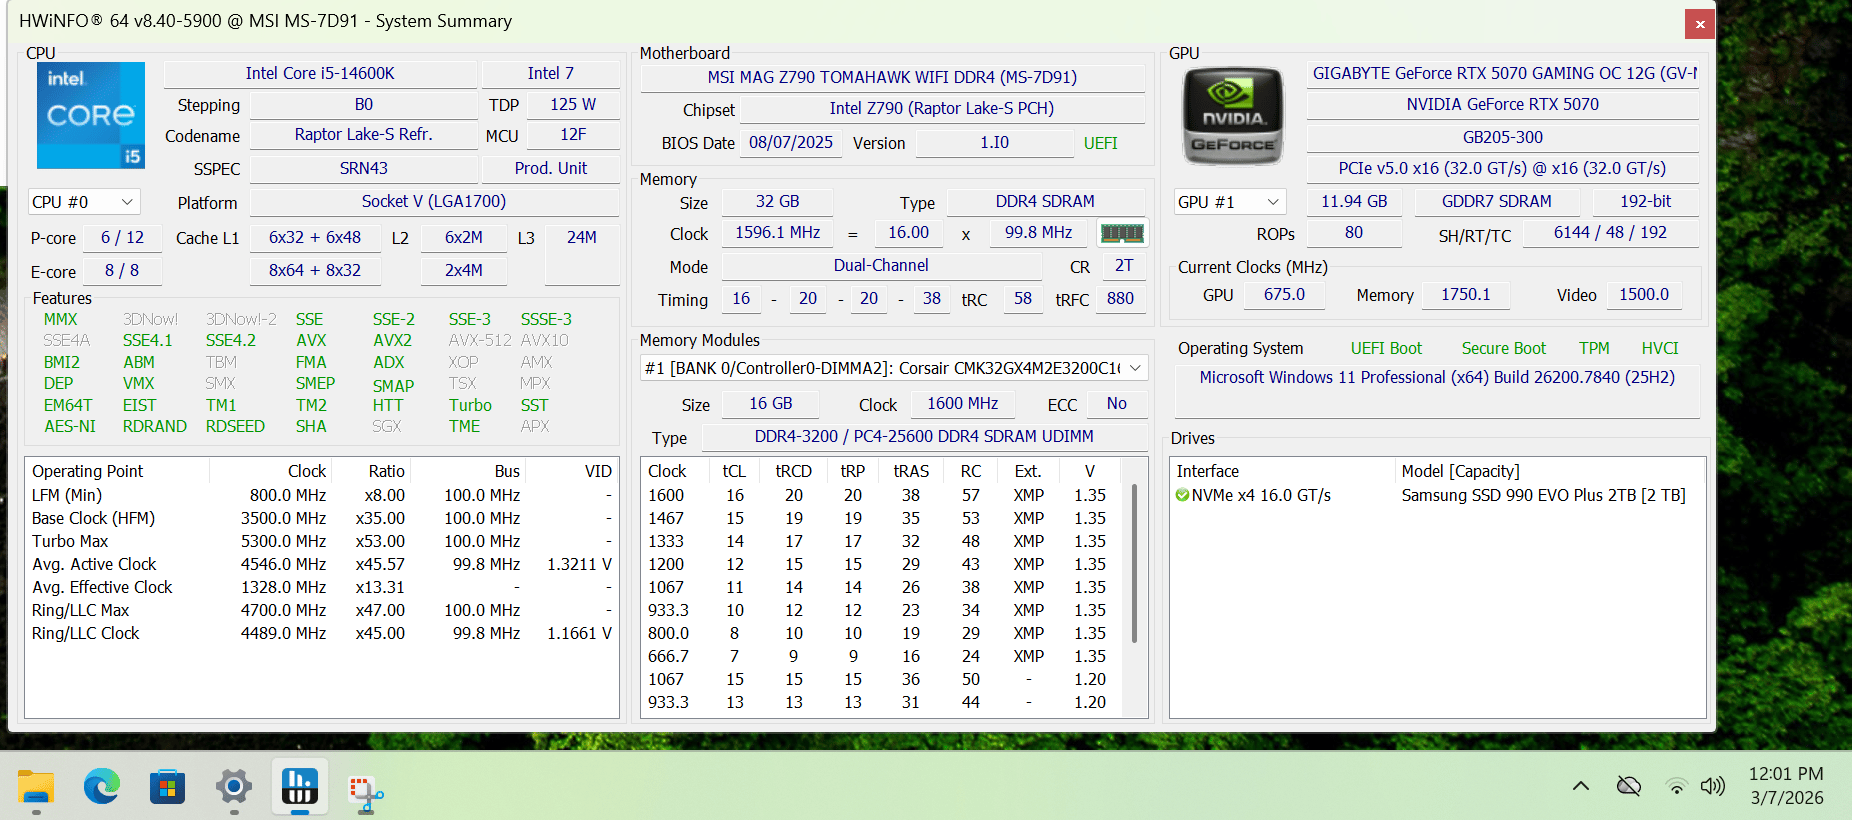Click the Microsoft Windows 11 Professional build text

[1437, 378]
